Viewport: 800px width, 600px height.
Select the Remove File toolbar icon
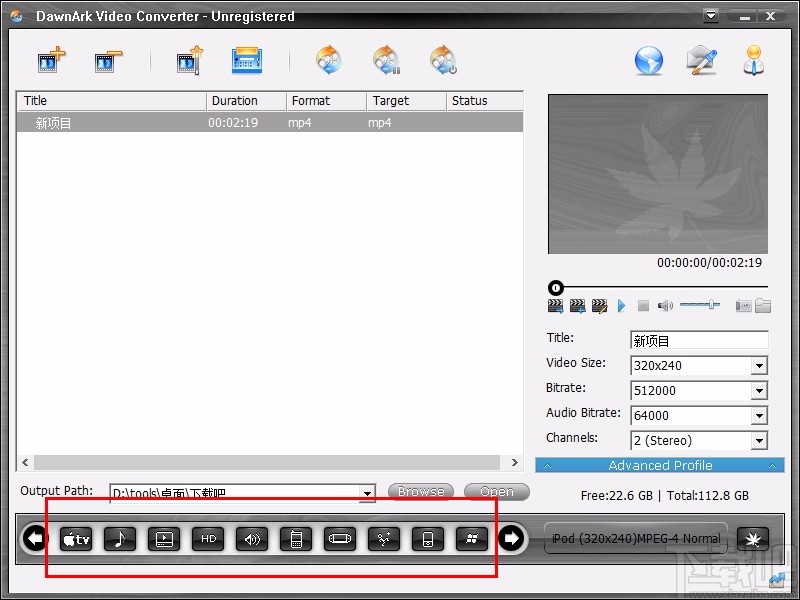(108, 60)
